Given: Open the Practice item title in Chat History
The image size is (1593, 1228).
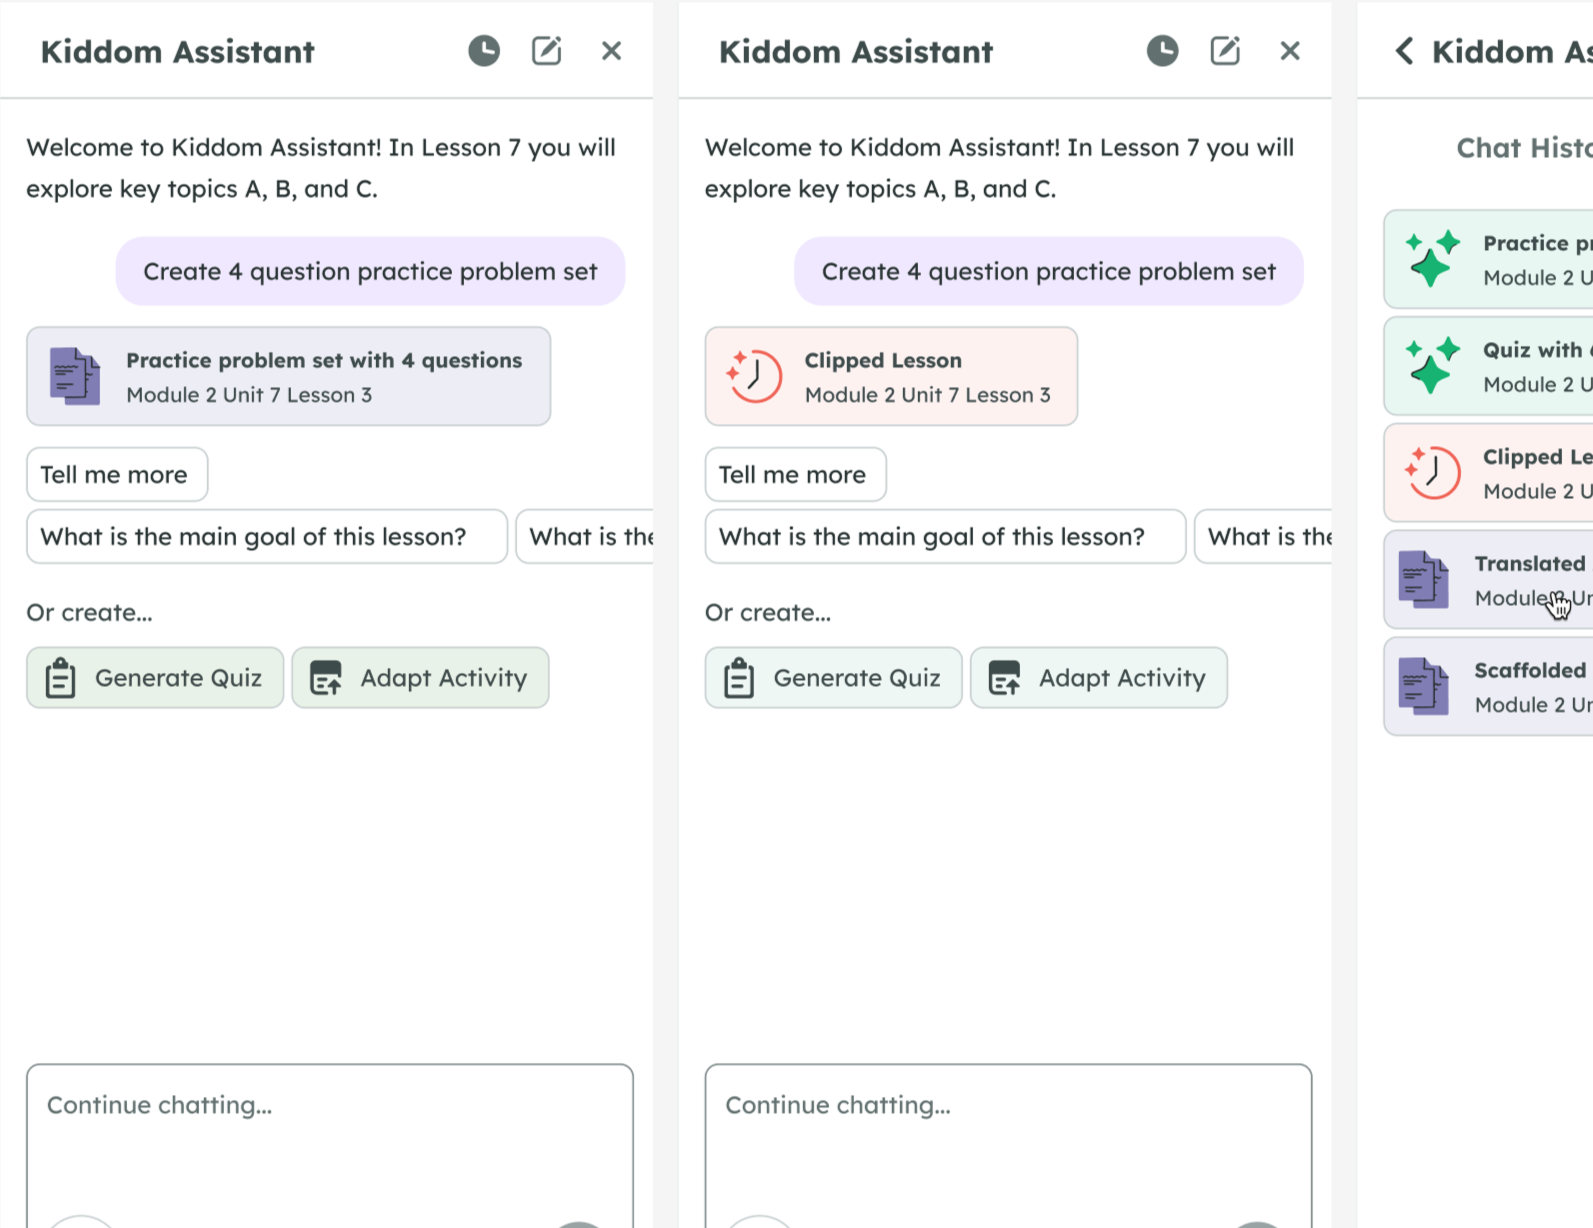Looking at the screenshot, I should coord(1538,243).
